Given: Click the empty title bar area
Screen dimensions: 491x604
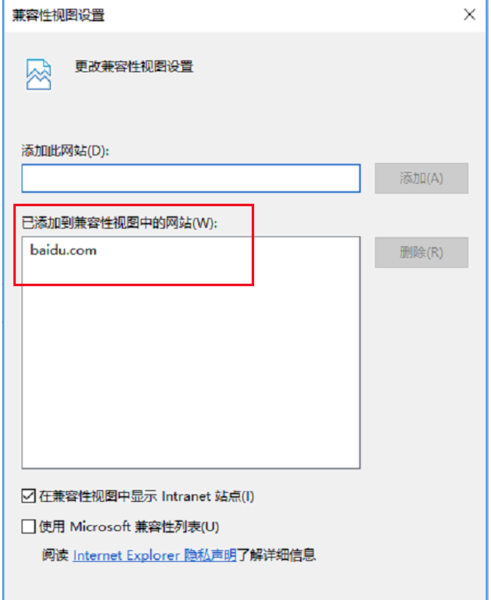Looking at the screenshot, I should click(x=281, y=15).
